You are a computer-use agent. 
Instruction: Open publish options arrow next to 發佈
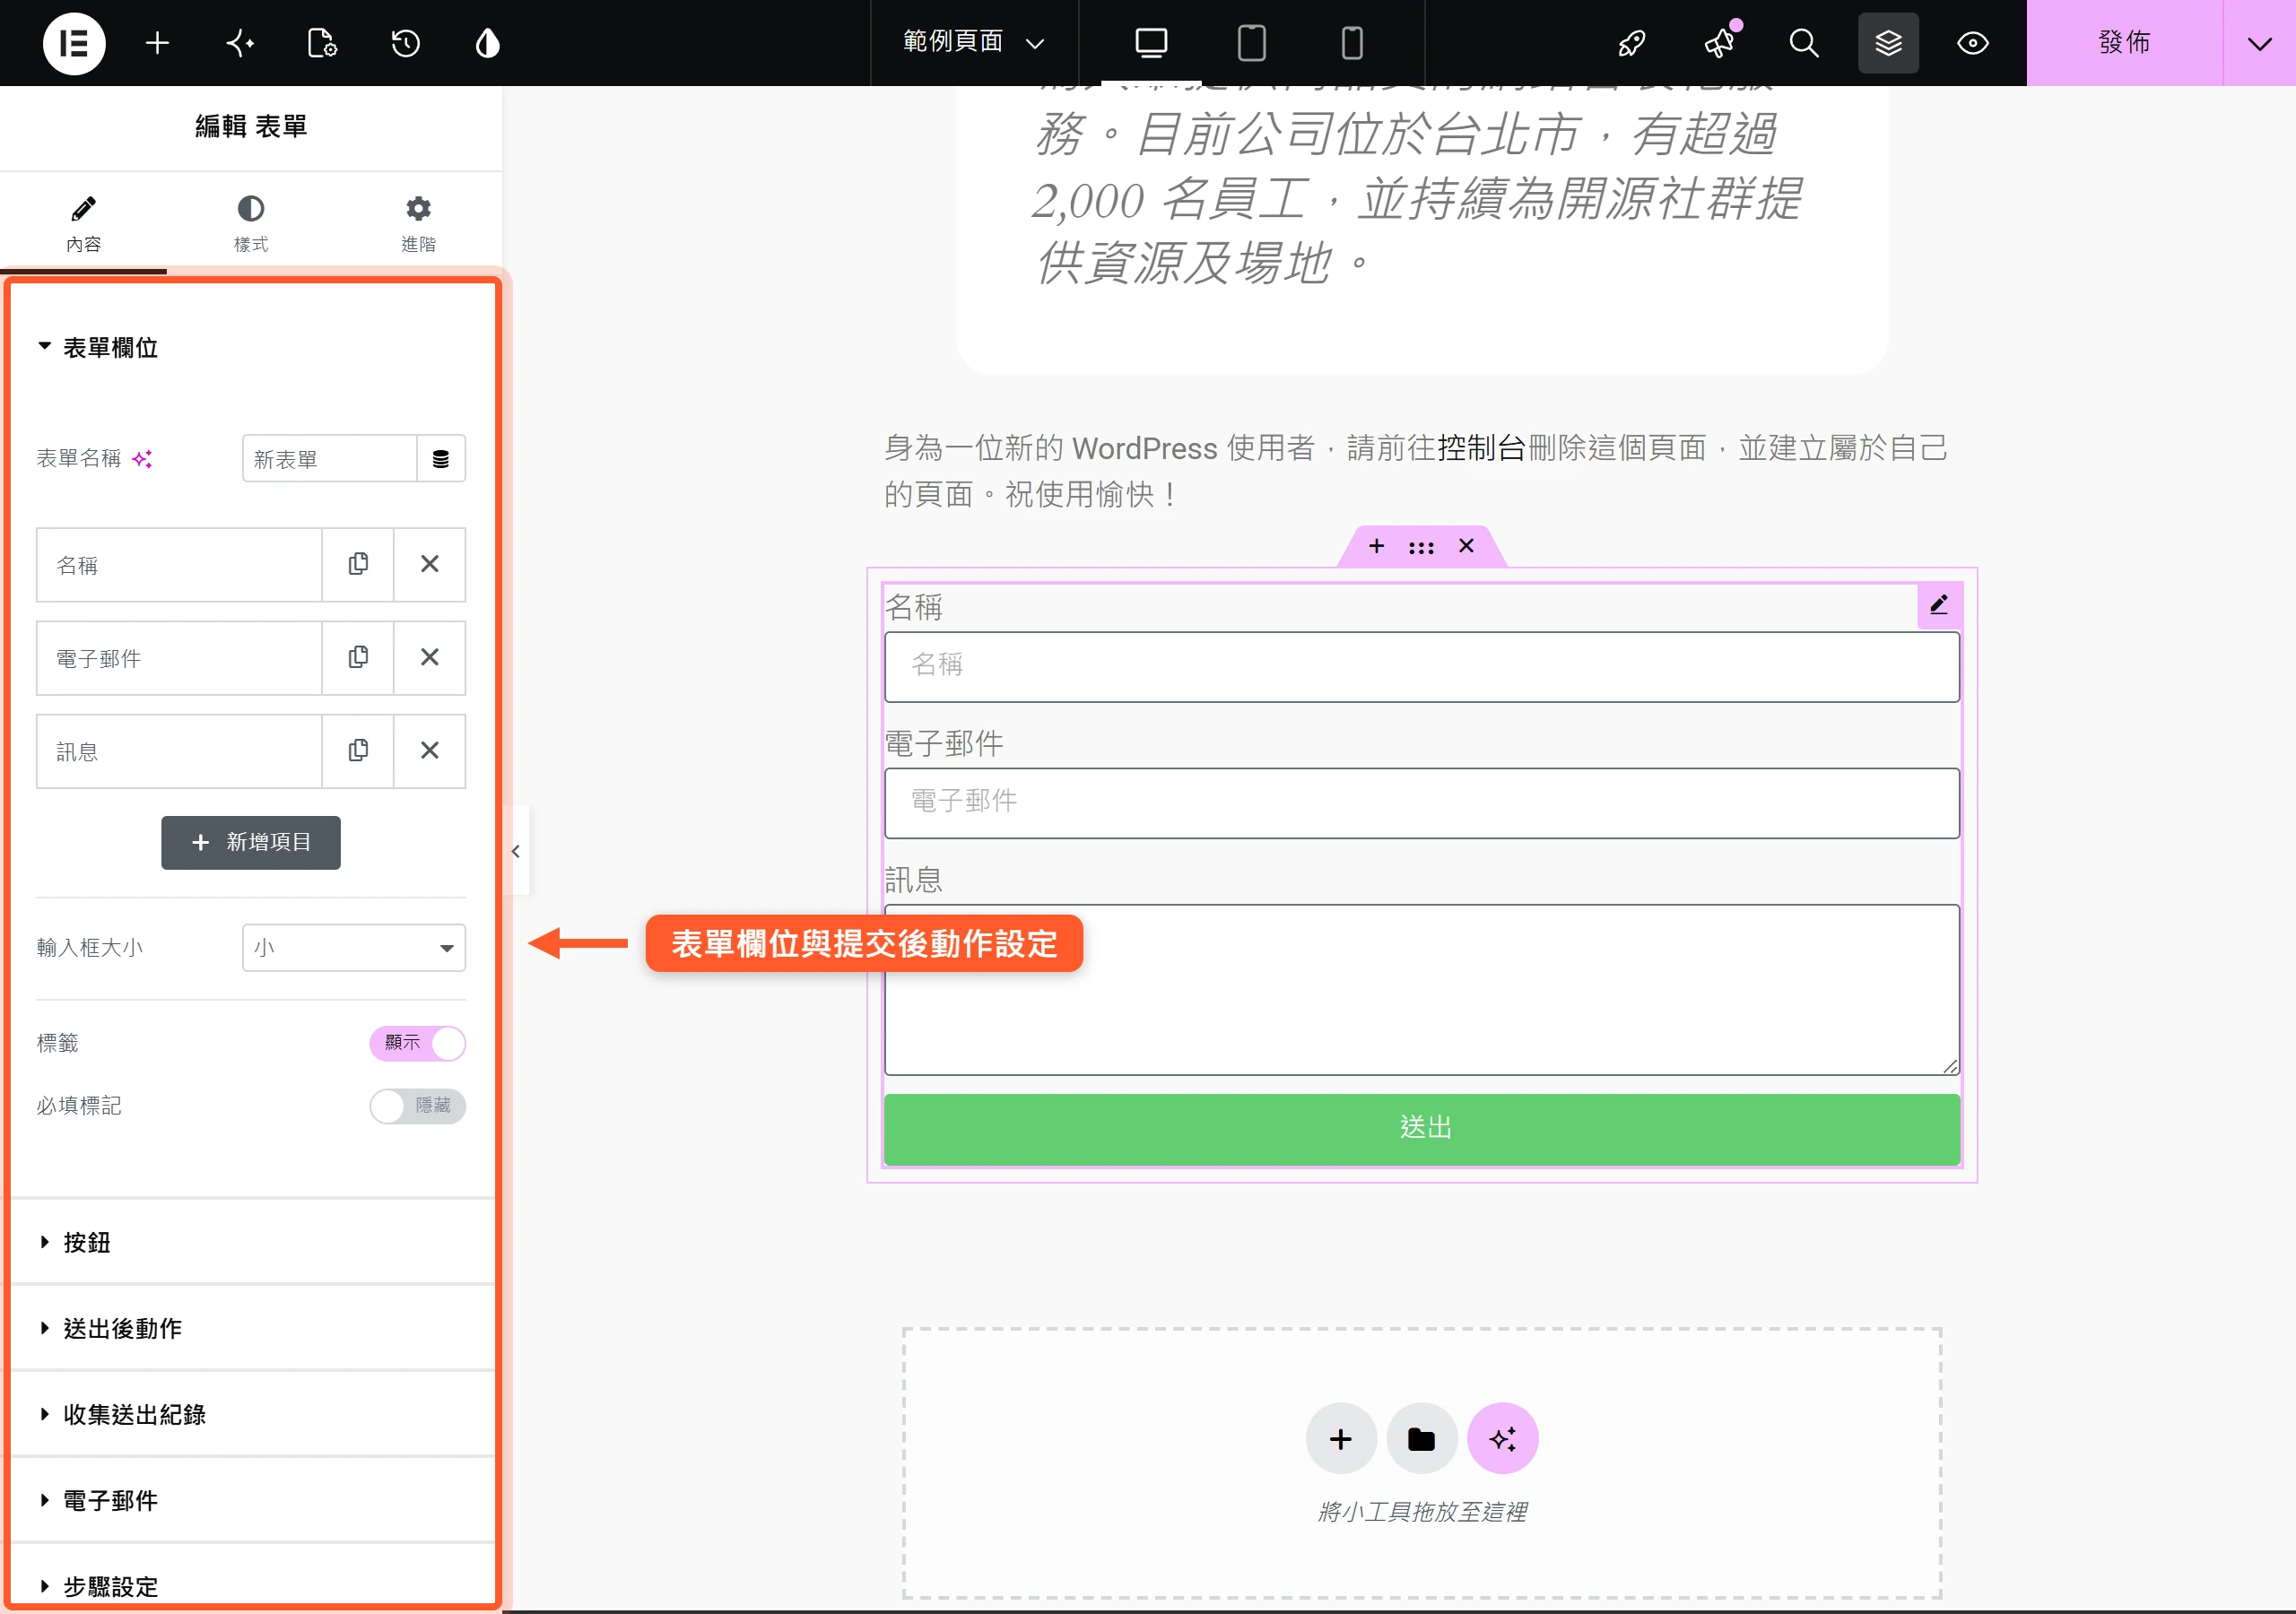[2259, 43]
